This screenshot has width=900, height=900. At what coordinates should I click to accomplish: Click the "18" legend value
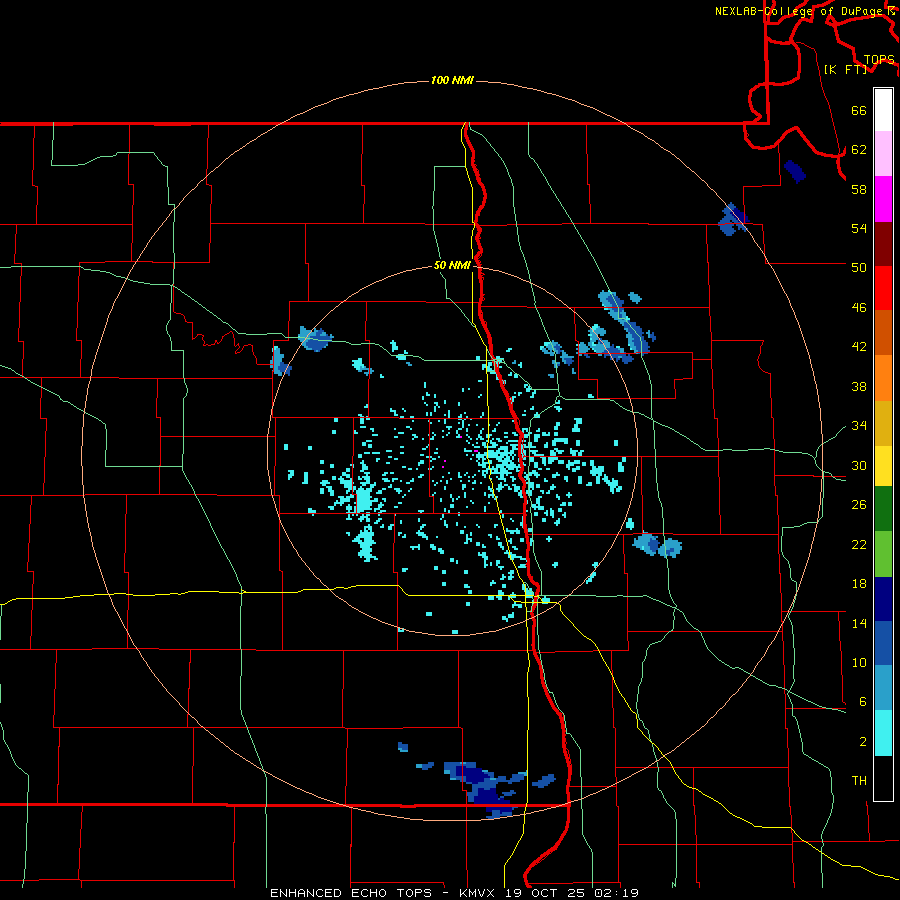coord(859,584)
